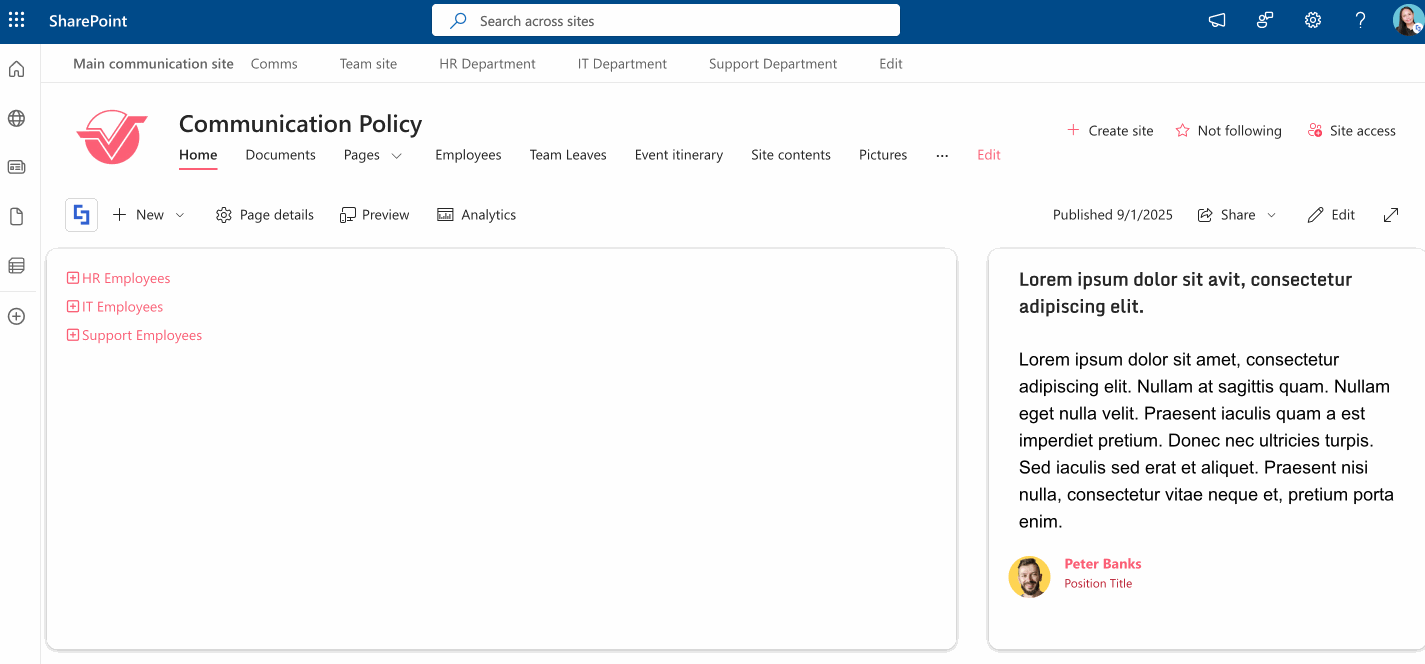Open the news icon in left rail

point(16,167)
